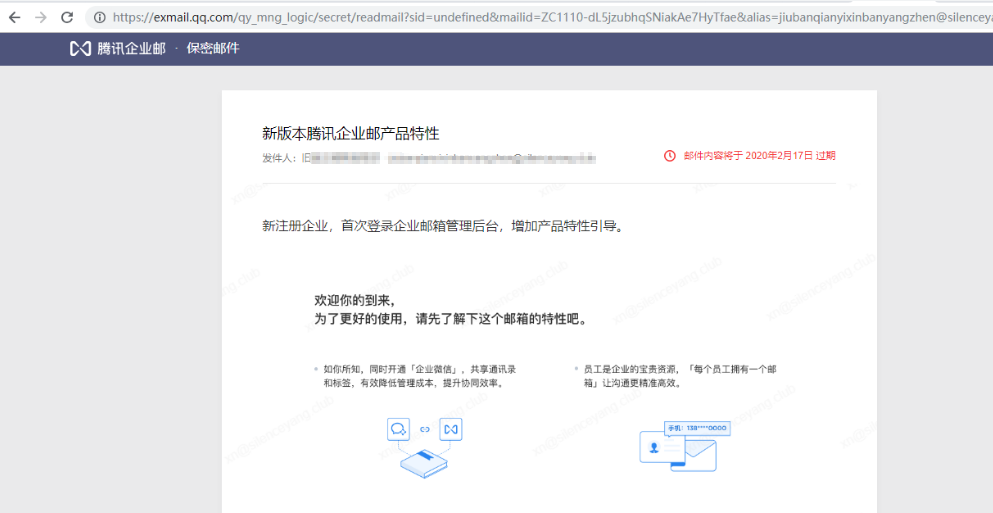Click the WeChat Work chat bubble icon

coord(399,429)
